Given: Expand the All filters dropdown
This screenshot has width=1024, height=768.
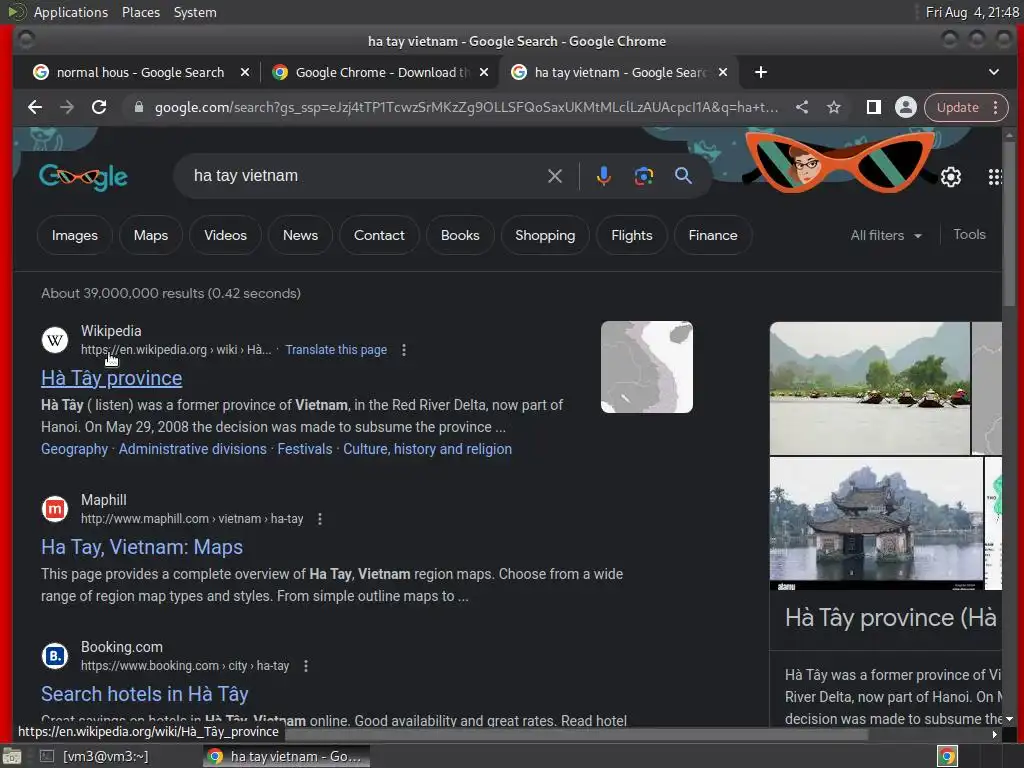Looking at the screenshot, I should pyautogui.click(x=886, y=235).
